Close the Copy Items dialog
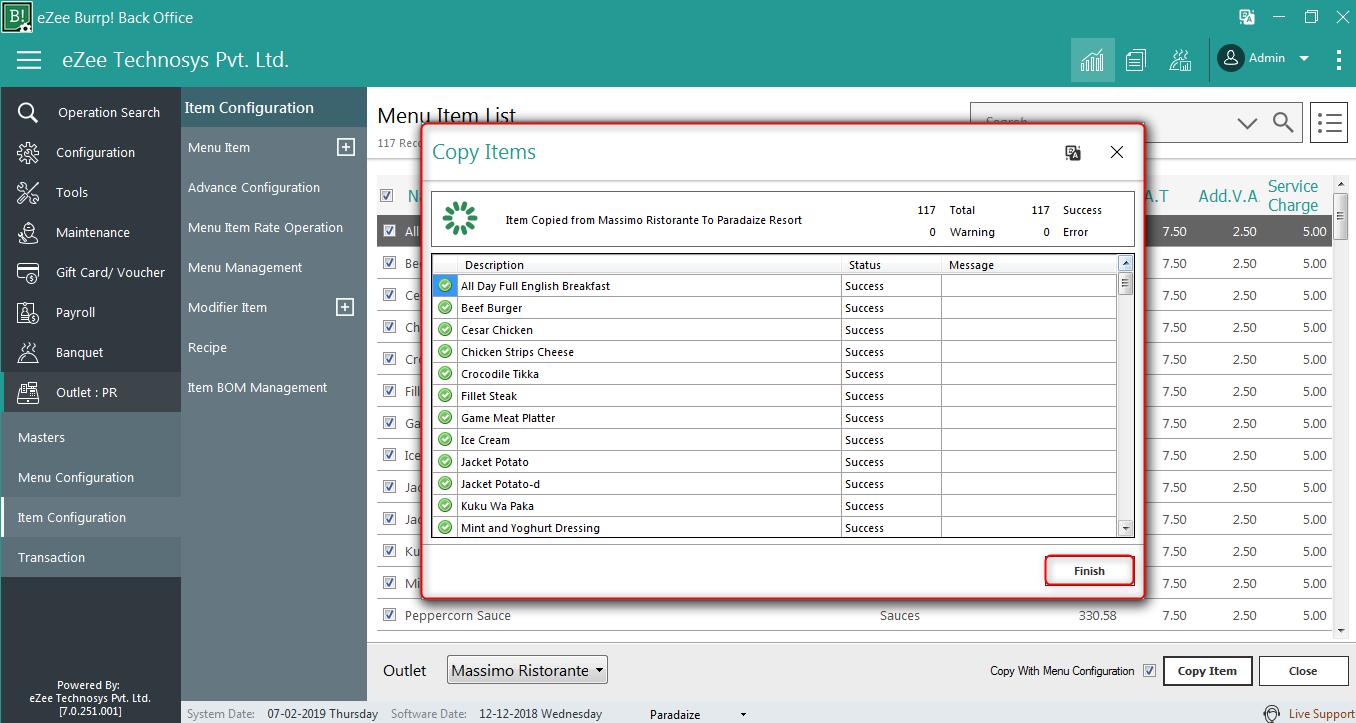This screenshot has height=723, width=1356. tap(1117, 152)
